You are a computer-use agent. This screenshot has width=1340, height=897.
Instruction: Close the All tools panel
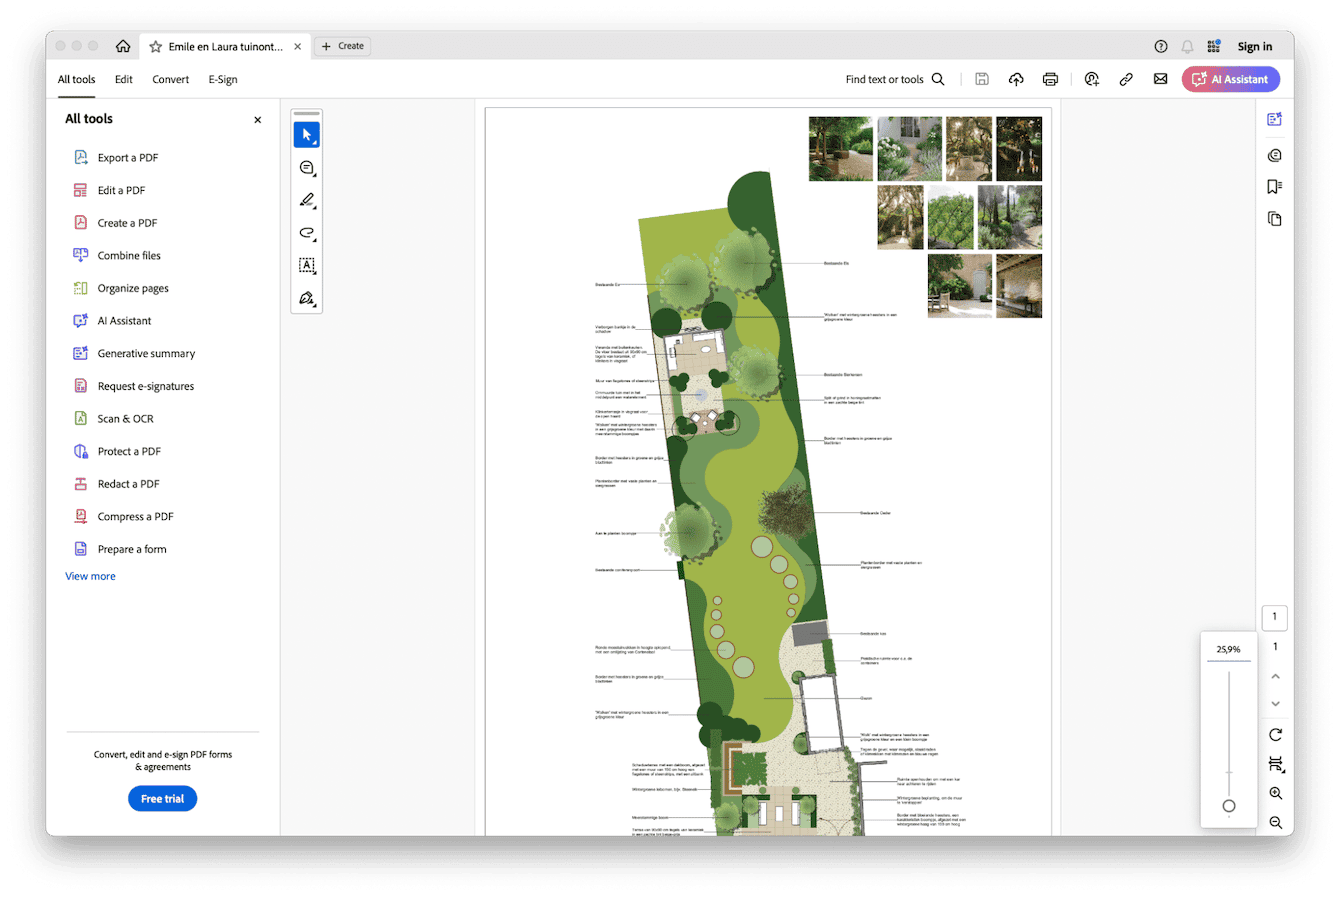[257, 119]
